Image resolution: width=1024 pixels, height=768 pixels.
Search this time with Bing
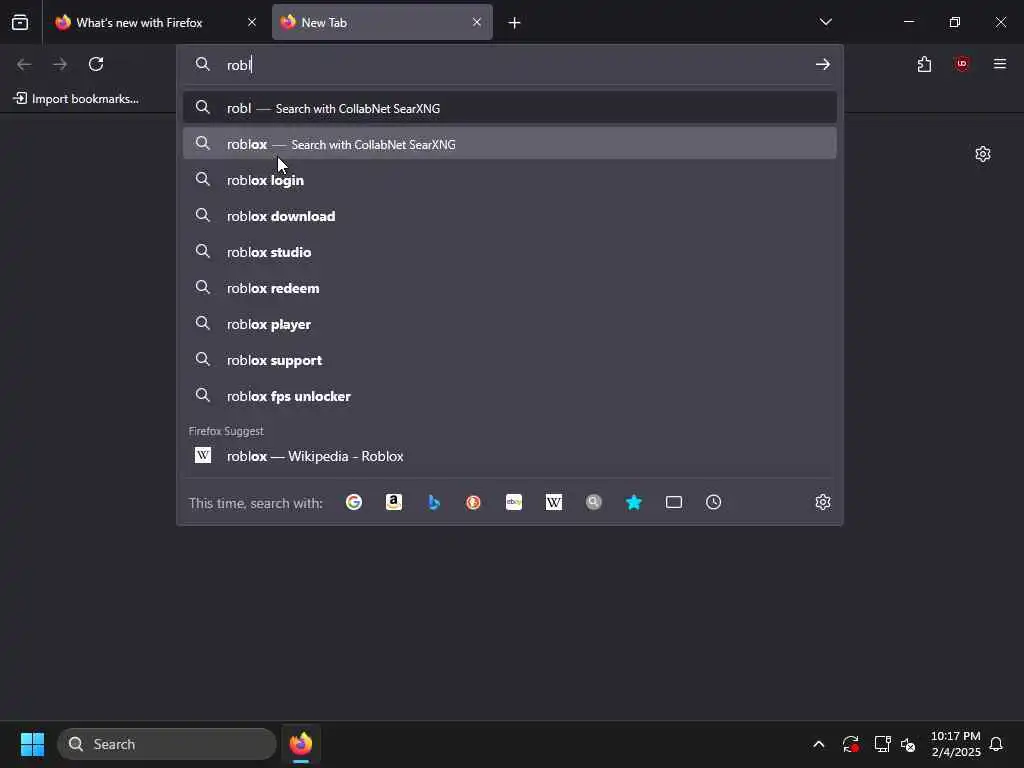(x=434, y=502)
